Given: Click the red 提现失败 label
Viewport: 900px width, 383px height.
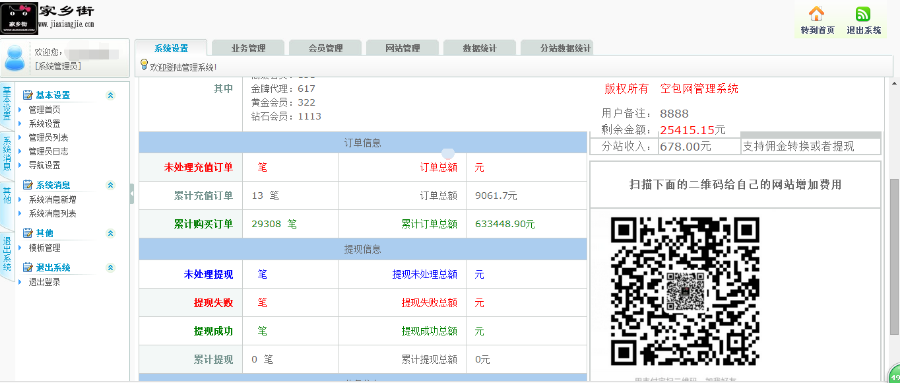Looking at the screenshot, I should (x=214, y=303).
